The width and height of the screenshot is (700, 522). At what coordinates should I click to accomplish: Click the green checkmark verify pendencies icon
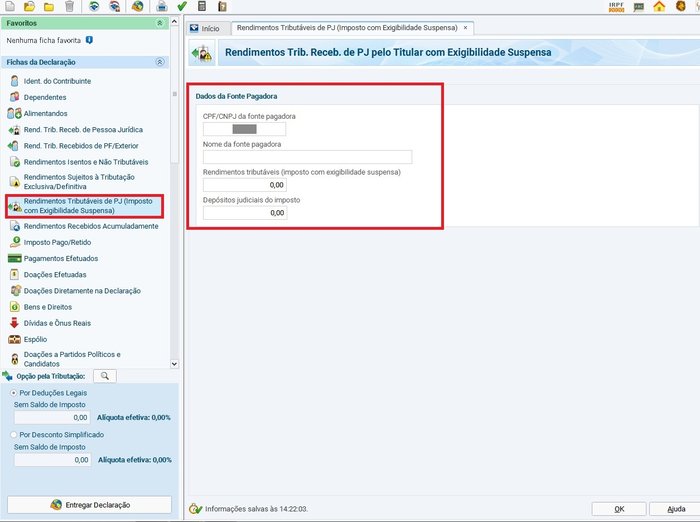(181, 6)
